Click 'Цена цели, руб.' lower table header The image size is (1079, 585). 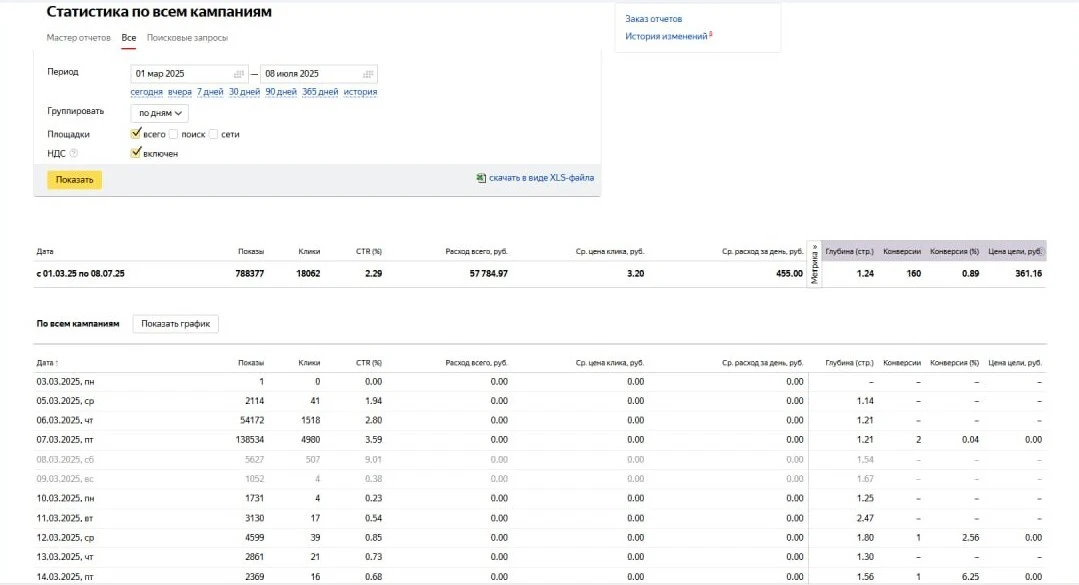tap(1015, 363)
